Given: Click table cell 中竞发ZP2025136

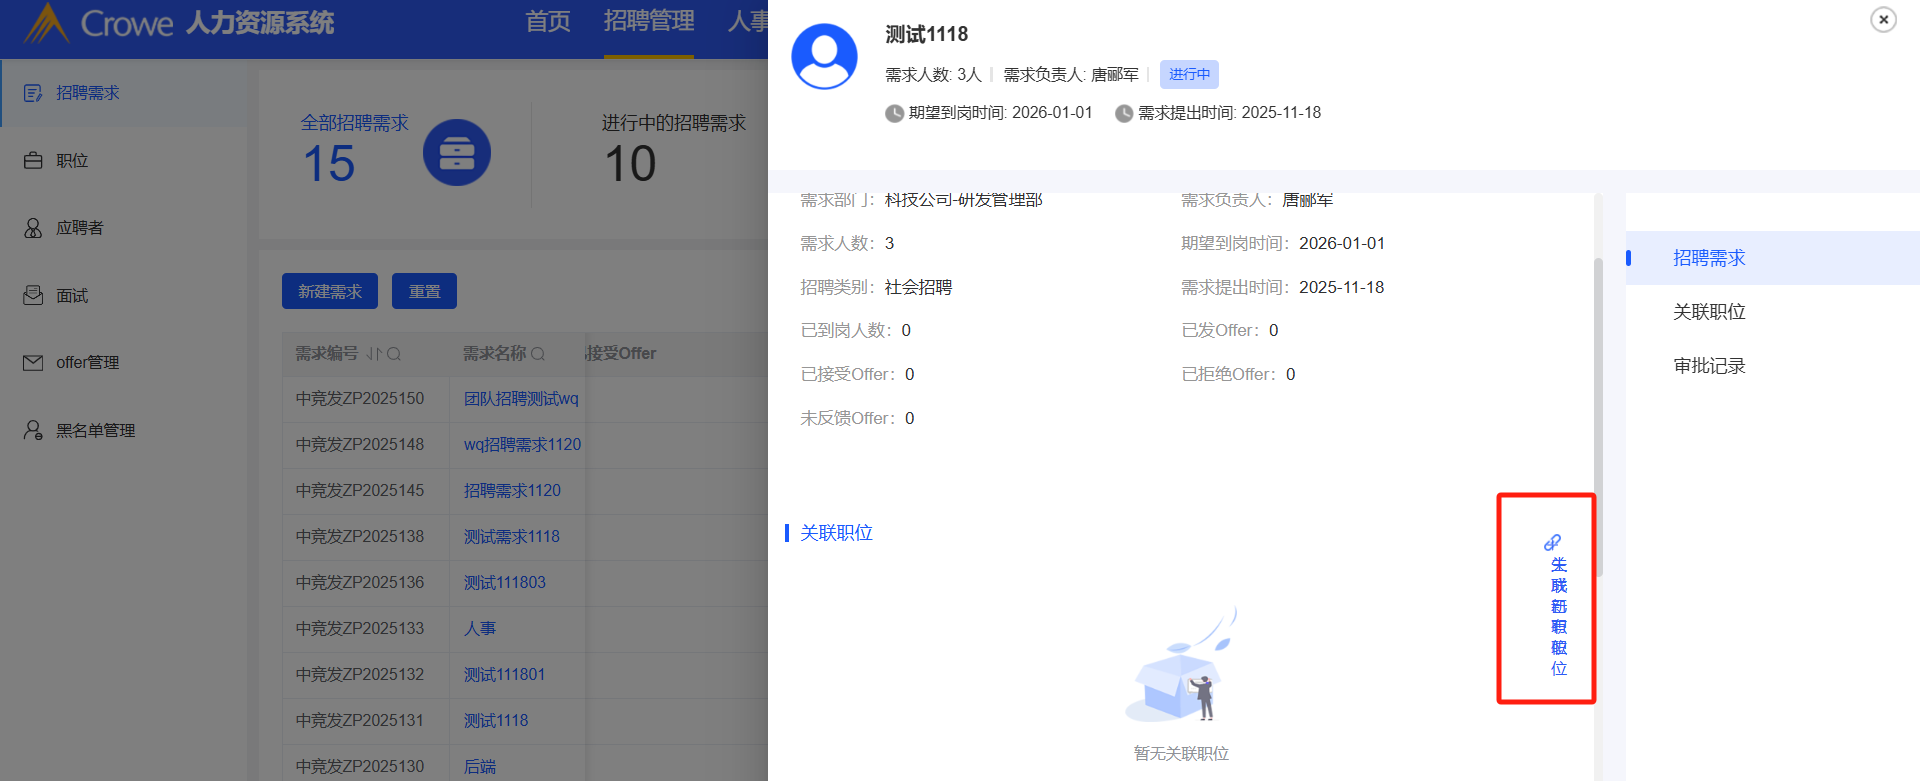Looking at the screenshot, I should pos(360,583).
